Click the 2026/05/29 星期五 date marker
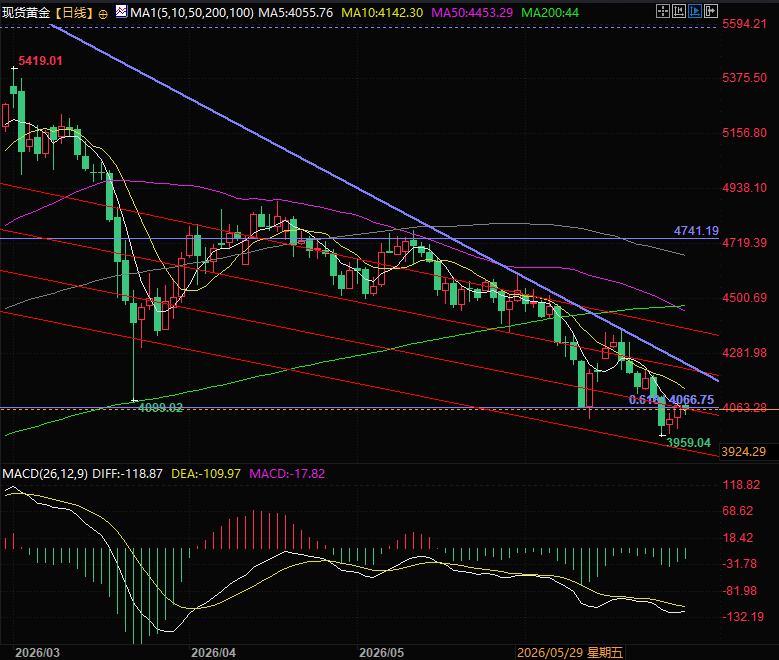Viewport: 779px width, 660px height. click(570, 653)
